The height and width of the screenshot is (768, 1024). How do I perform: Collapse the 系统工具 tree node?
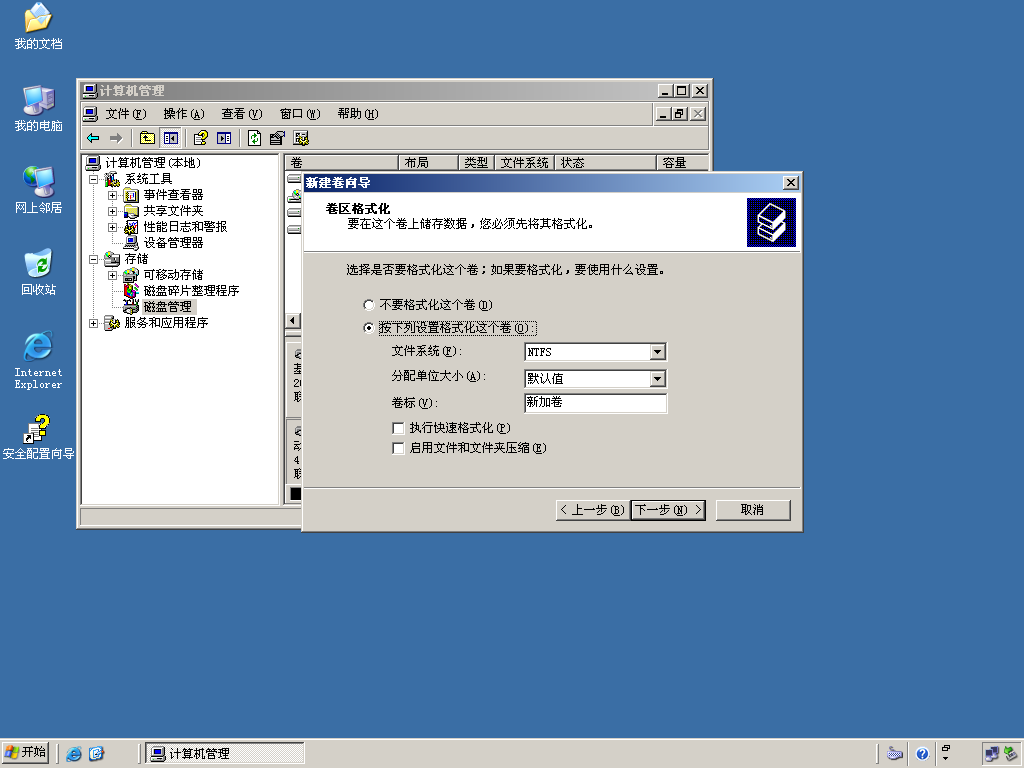(x=93, y=179)
